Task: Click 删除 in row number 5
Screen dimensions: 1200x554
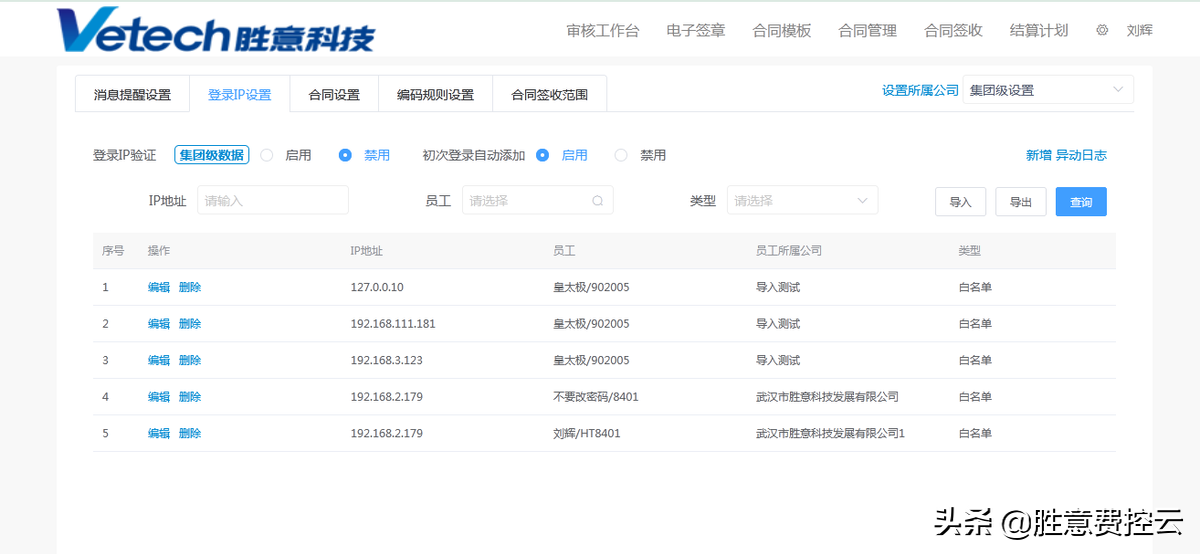Action: coord(190,434)
